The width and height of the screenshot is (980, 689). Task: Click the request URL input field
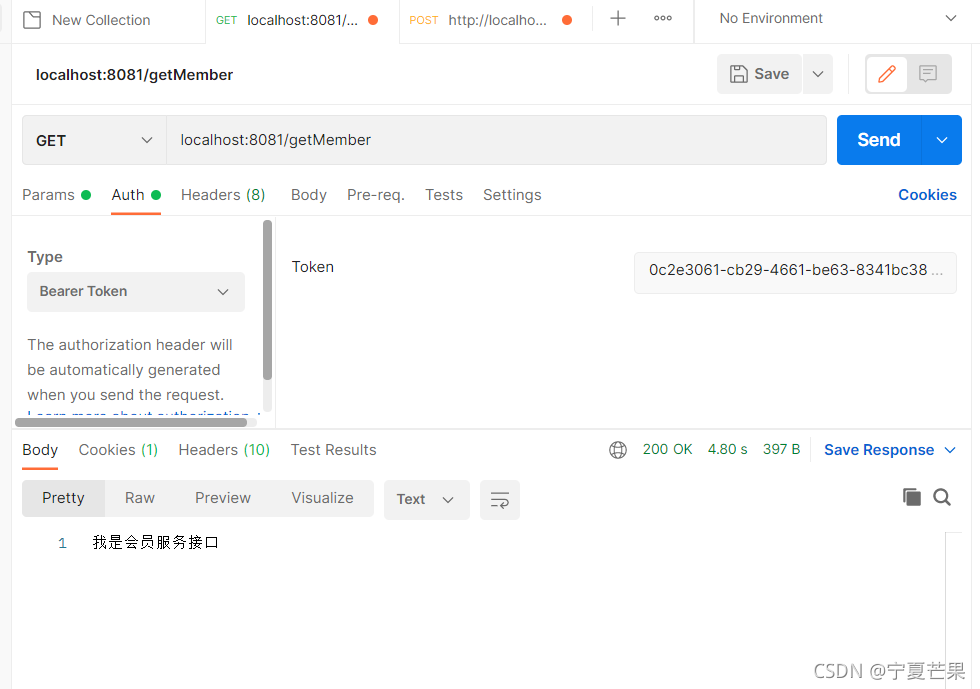[496, 140]
